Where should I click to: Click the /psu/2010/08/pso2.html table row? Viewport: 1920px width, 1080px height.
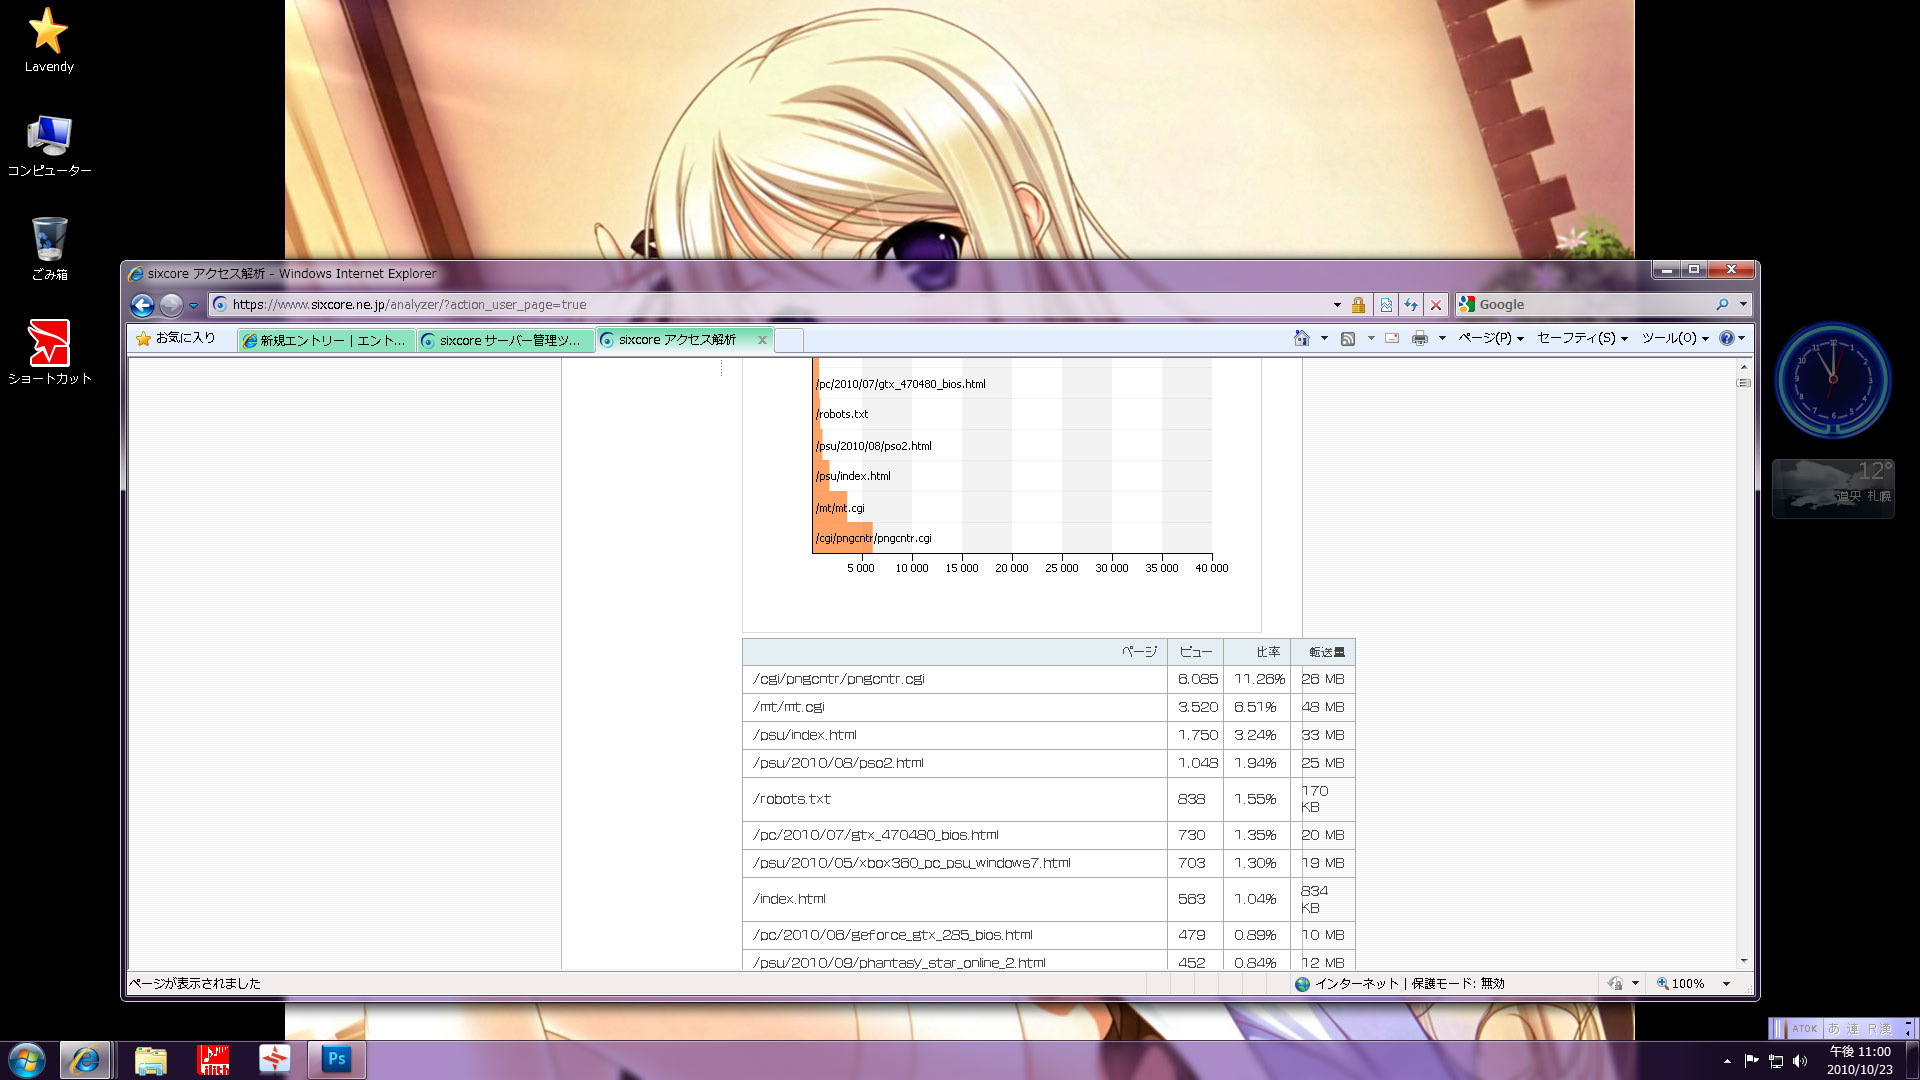[1048, 763]
